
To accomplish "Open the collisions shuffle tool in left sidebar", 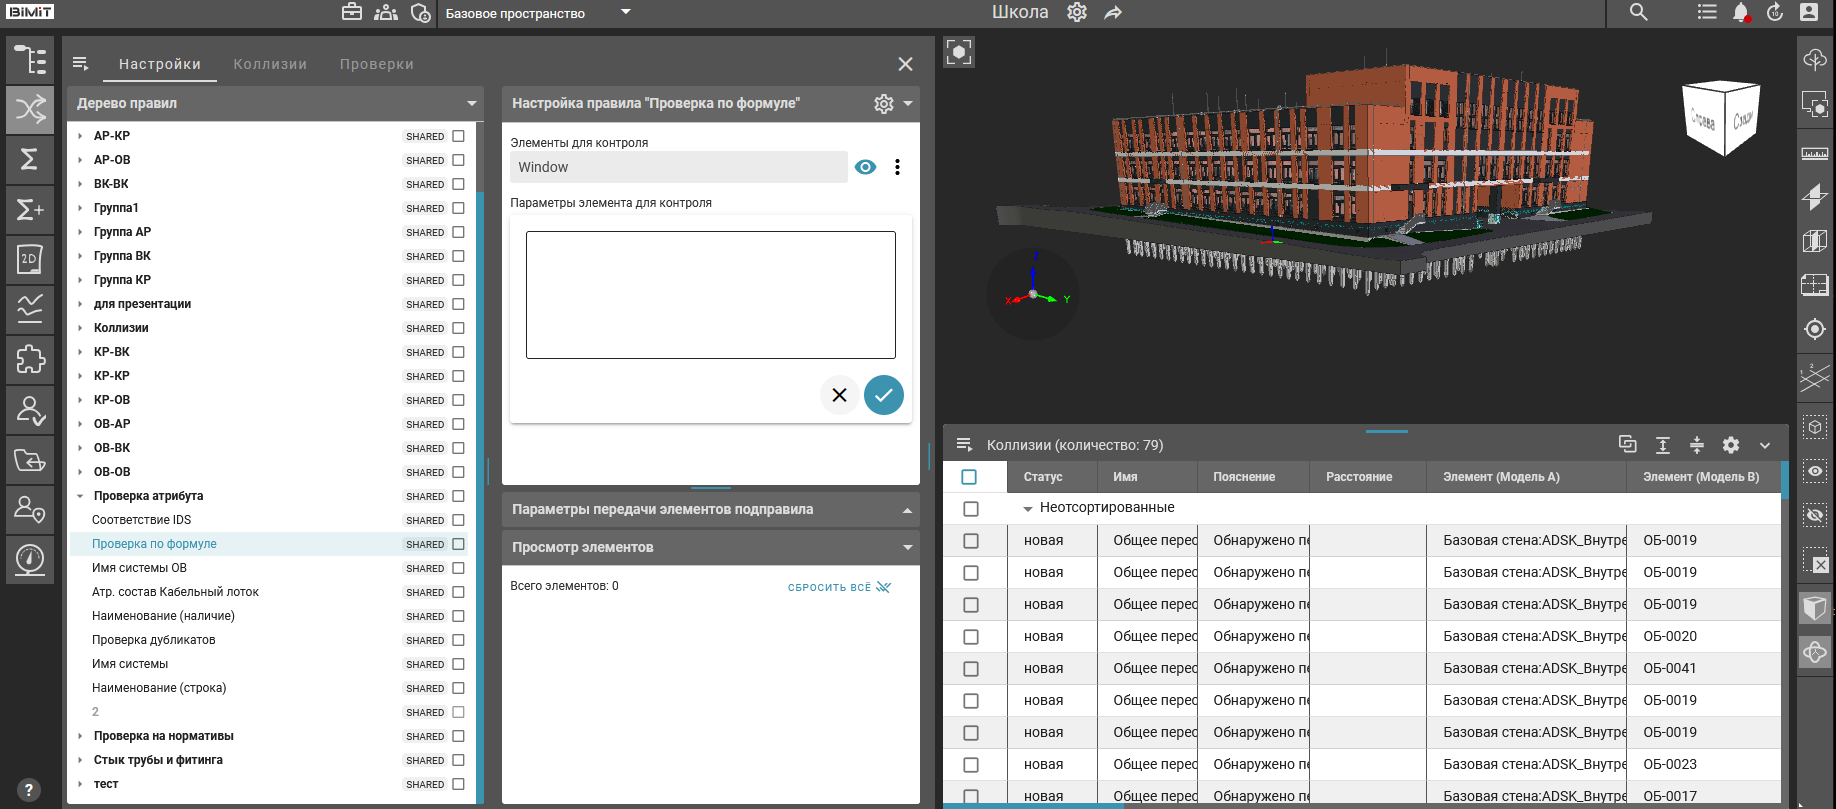I will click(30, 109).
